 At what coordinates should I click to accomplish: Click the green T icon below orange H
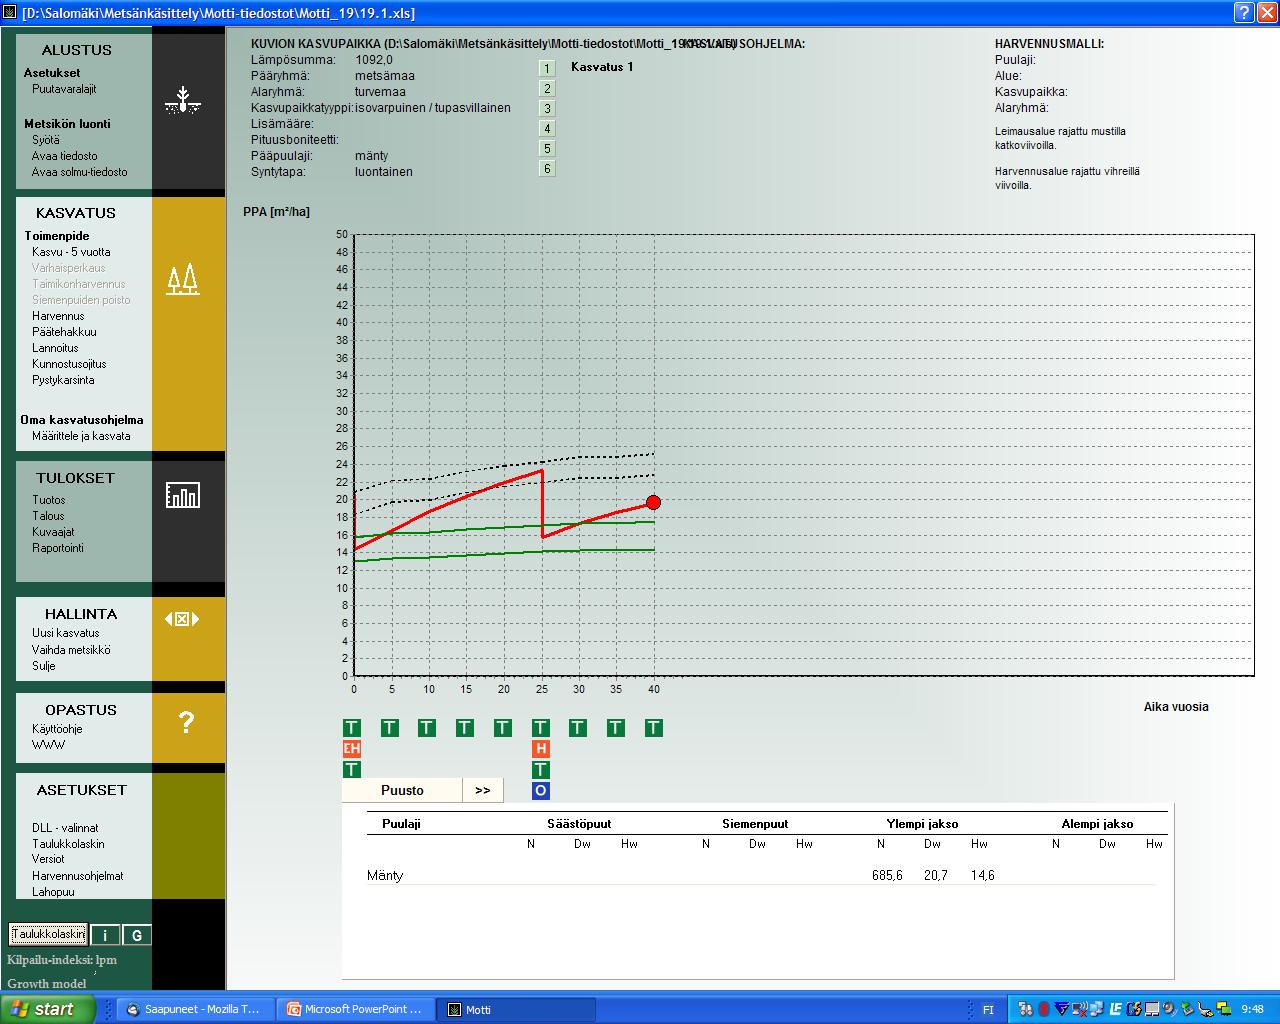click(x=541, y=769)
